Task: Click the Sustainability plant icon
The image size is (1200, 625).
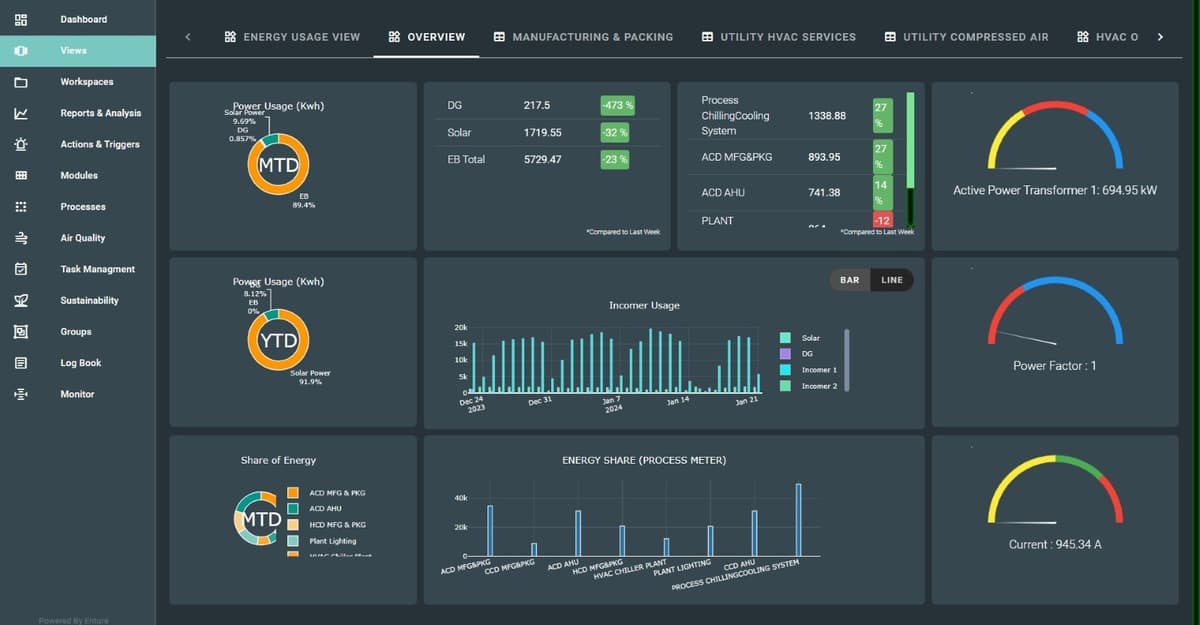Action: (23, 300)
